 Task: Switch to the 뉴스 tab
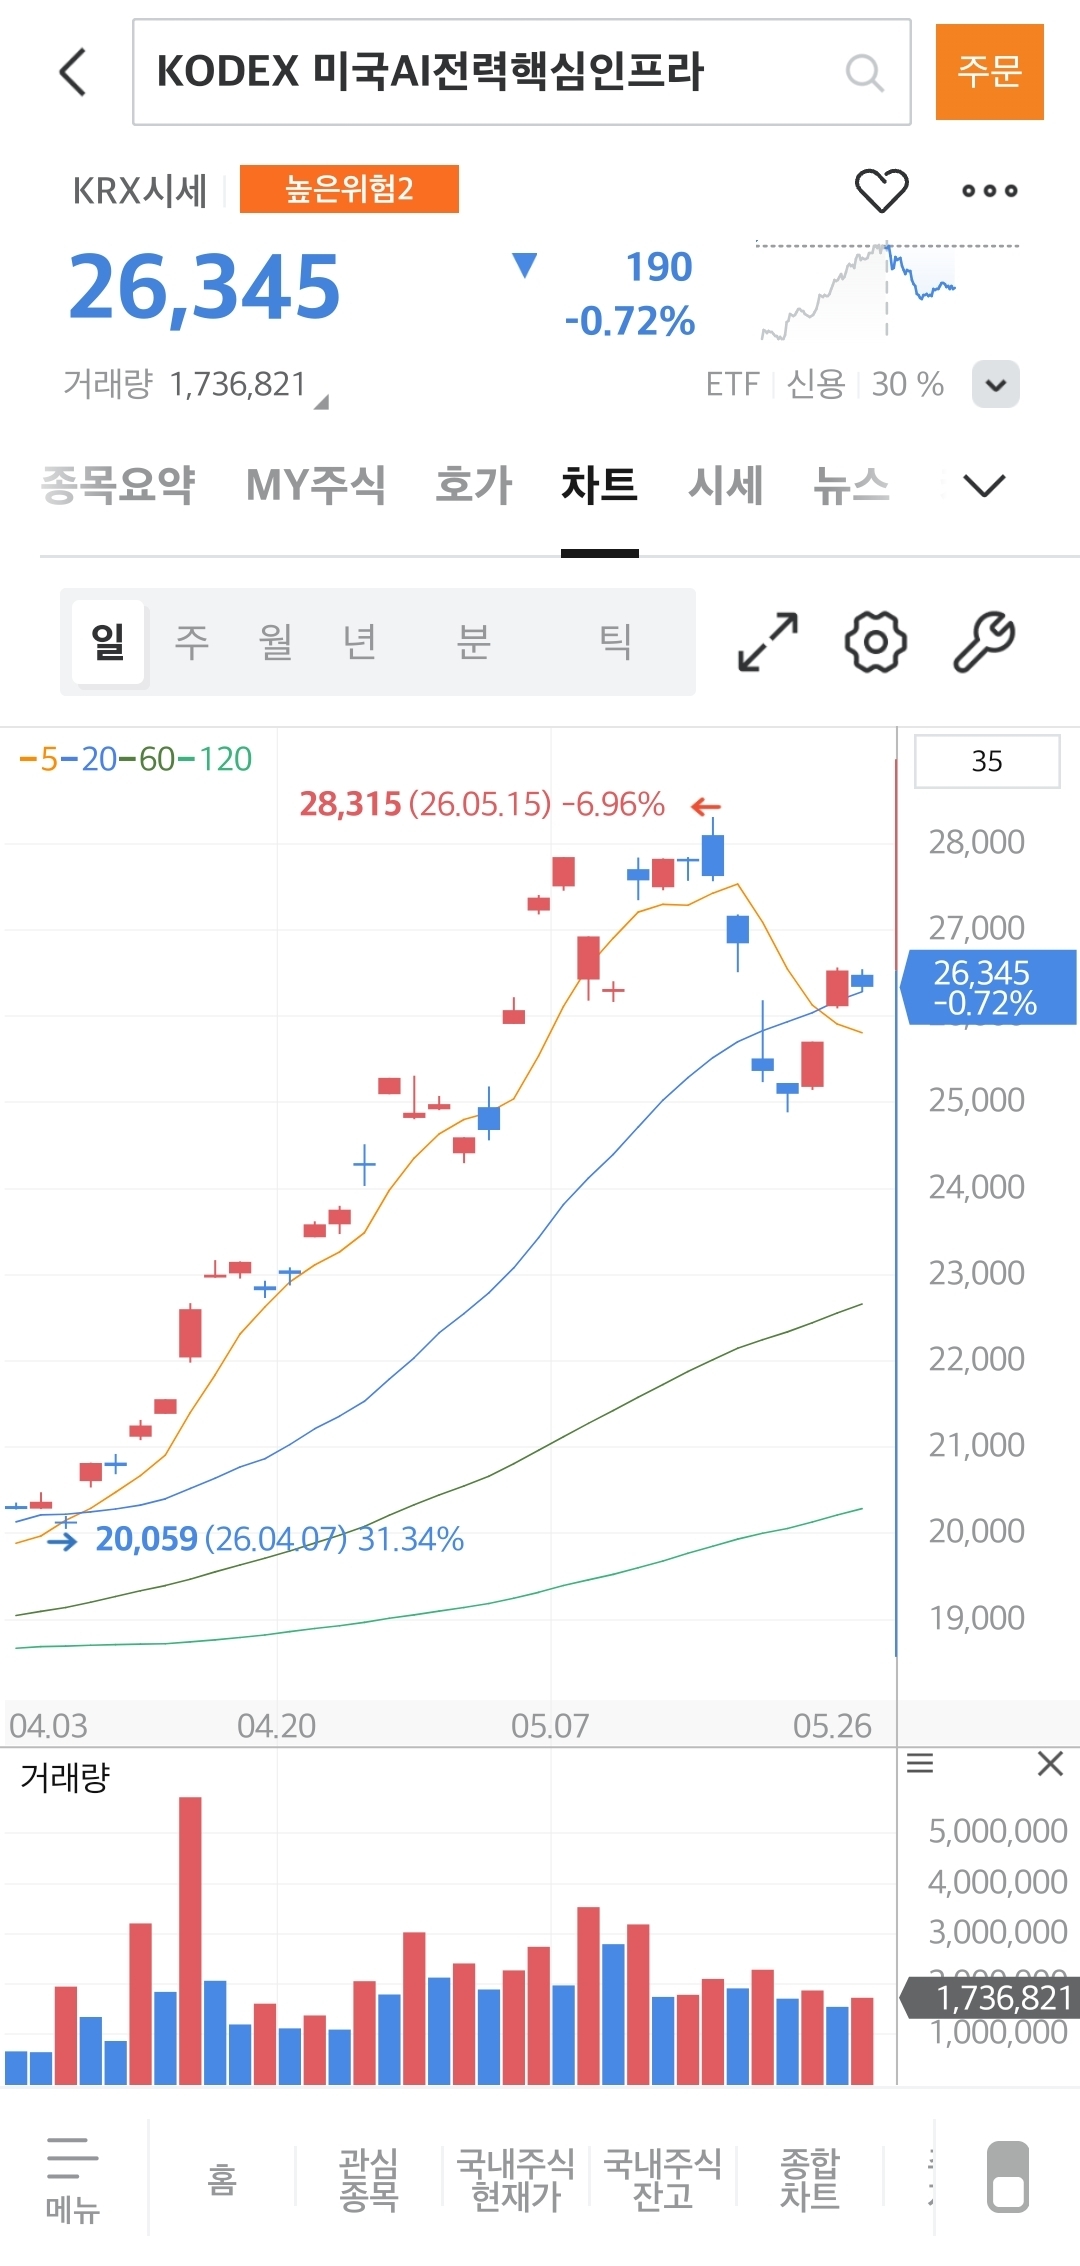pos(851,485)
